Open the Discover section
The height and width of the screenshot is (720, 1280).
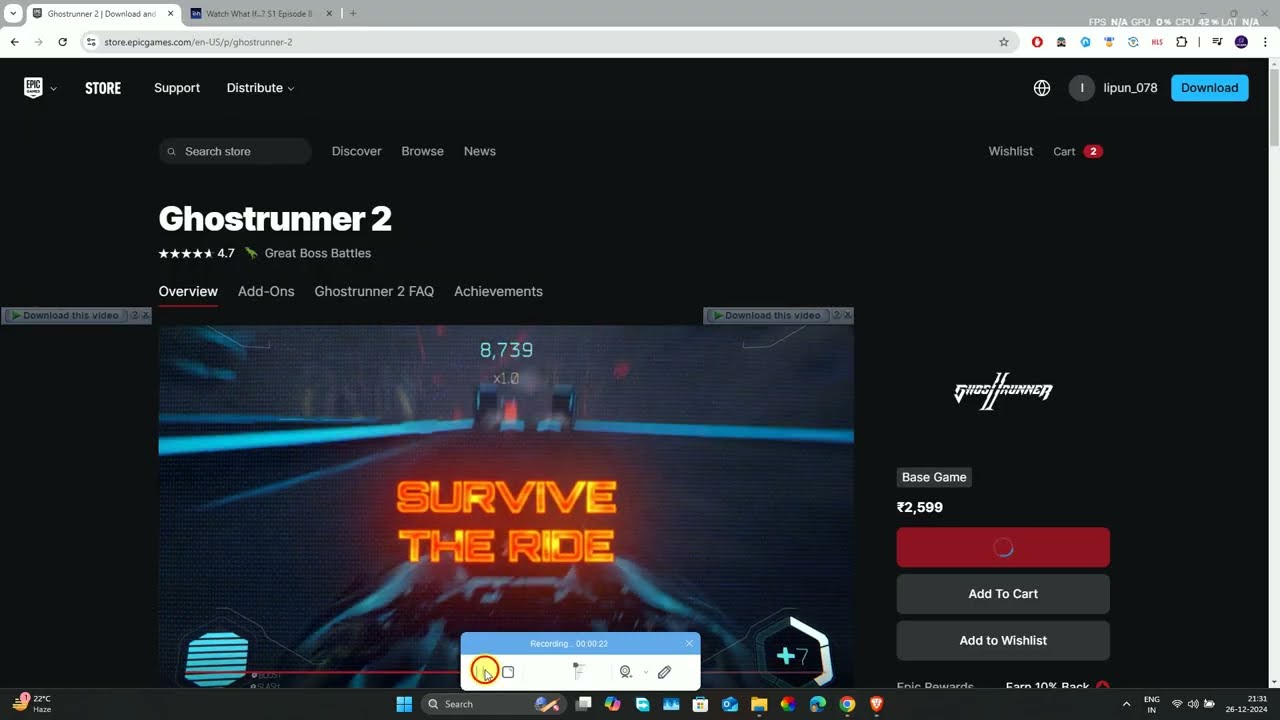tap(357, 151)
